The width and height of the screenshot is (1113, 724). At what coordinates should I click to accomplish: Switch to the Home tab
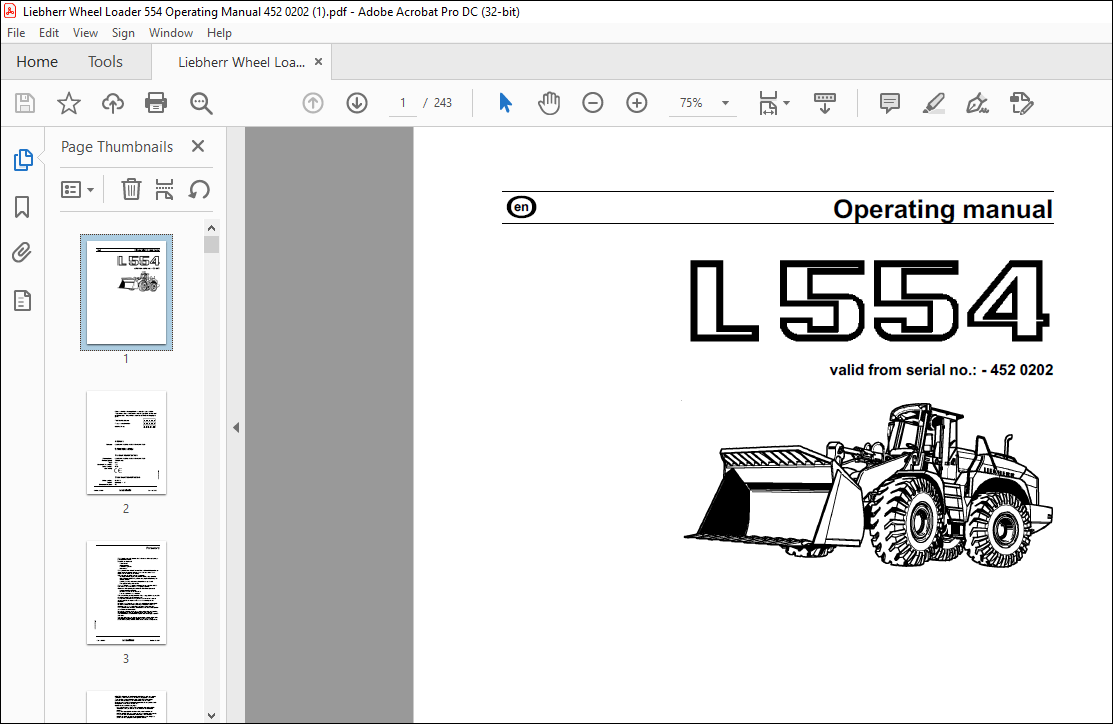point(37,62)
